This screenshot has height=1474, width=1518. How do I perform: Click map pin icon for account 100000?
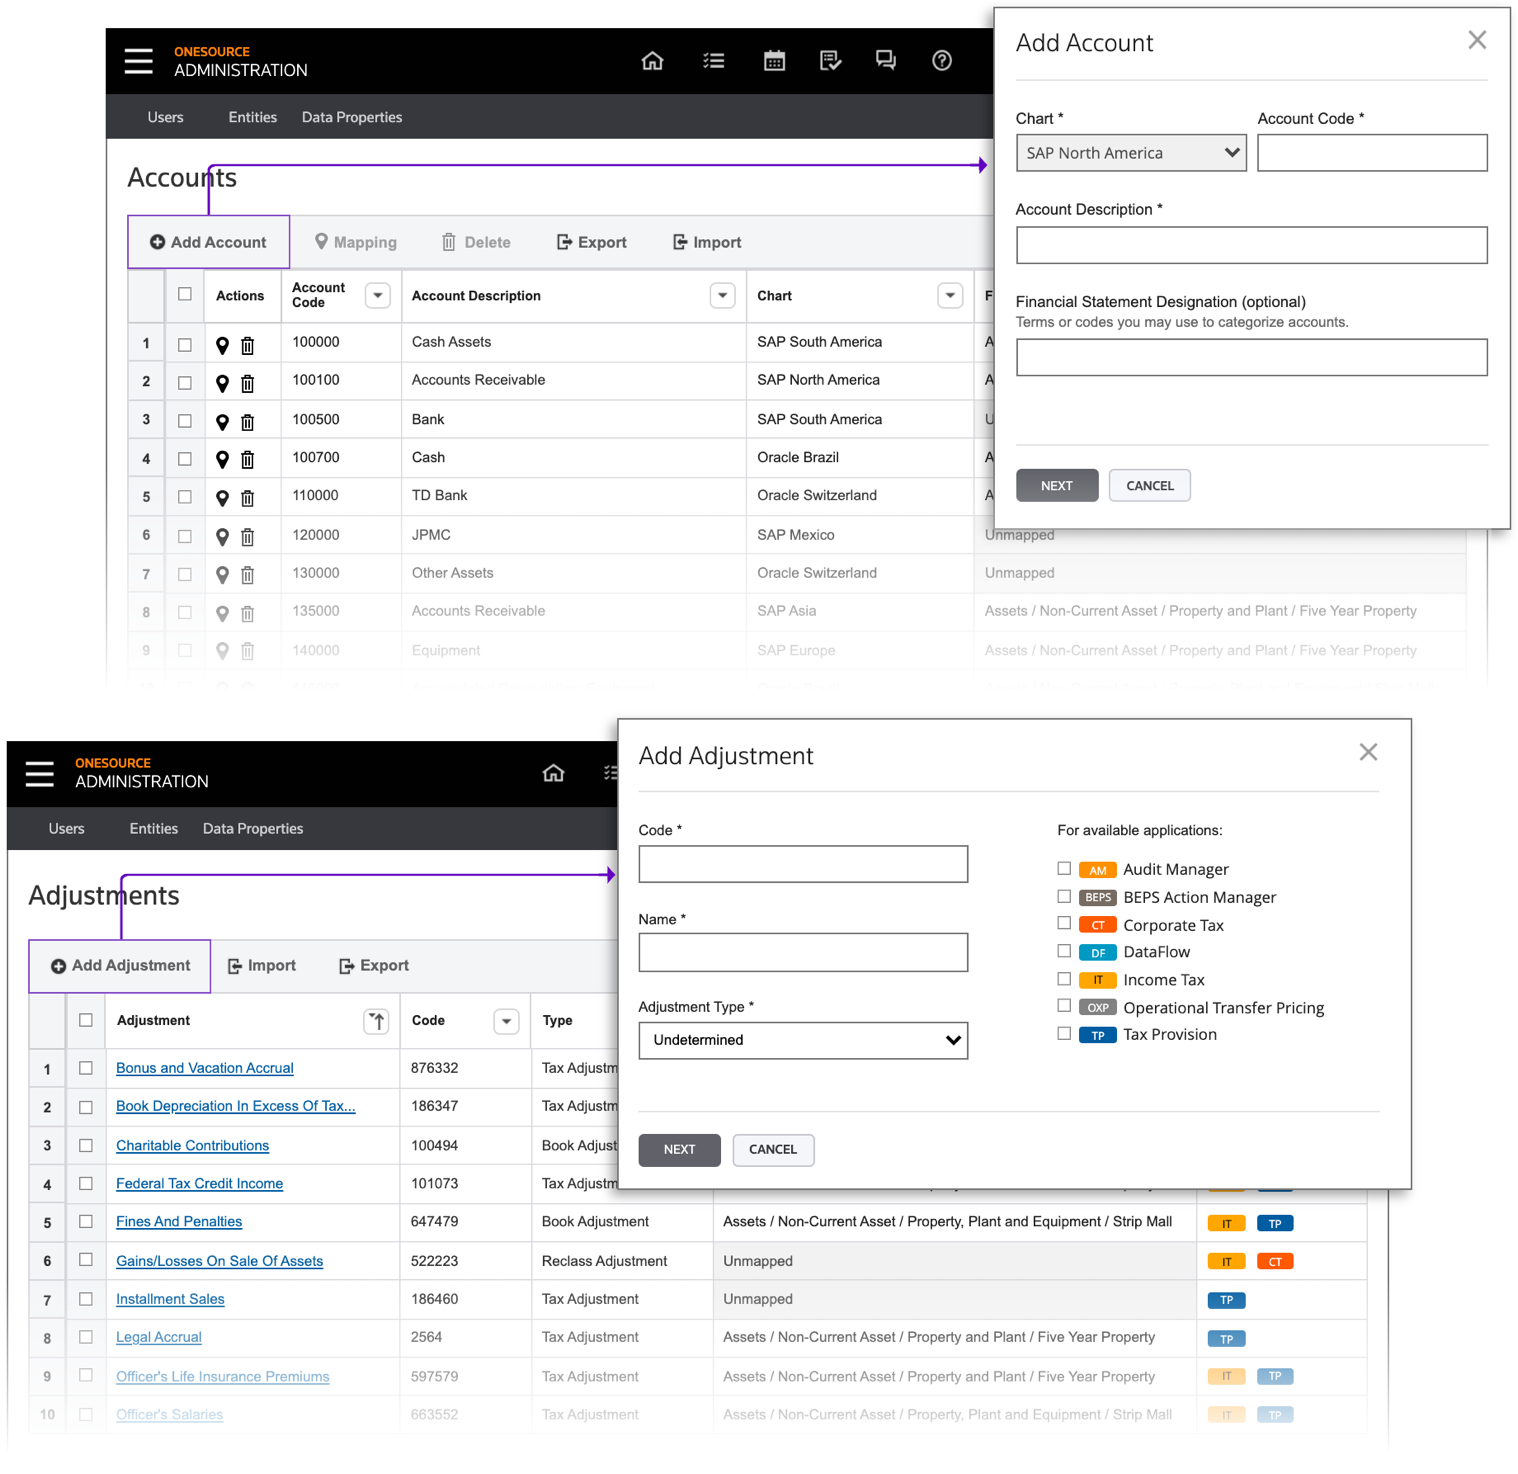click(222, 345)
